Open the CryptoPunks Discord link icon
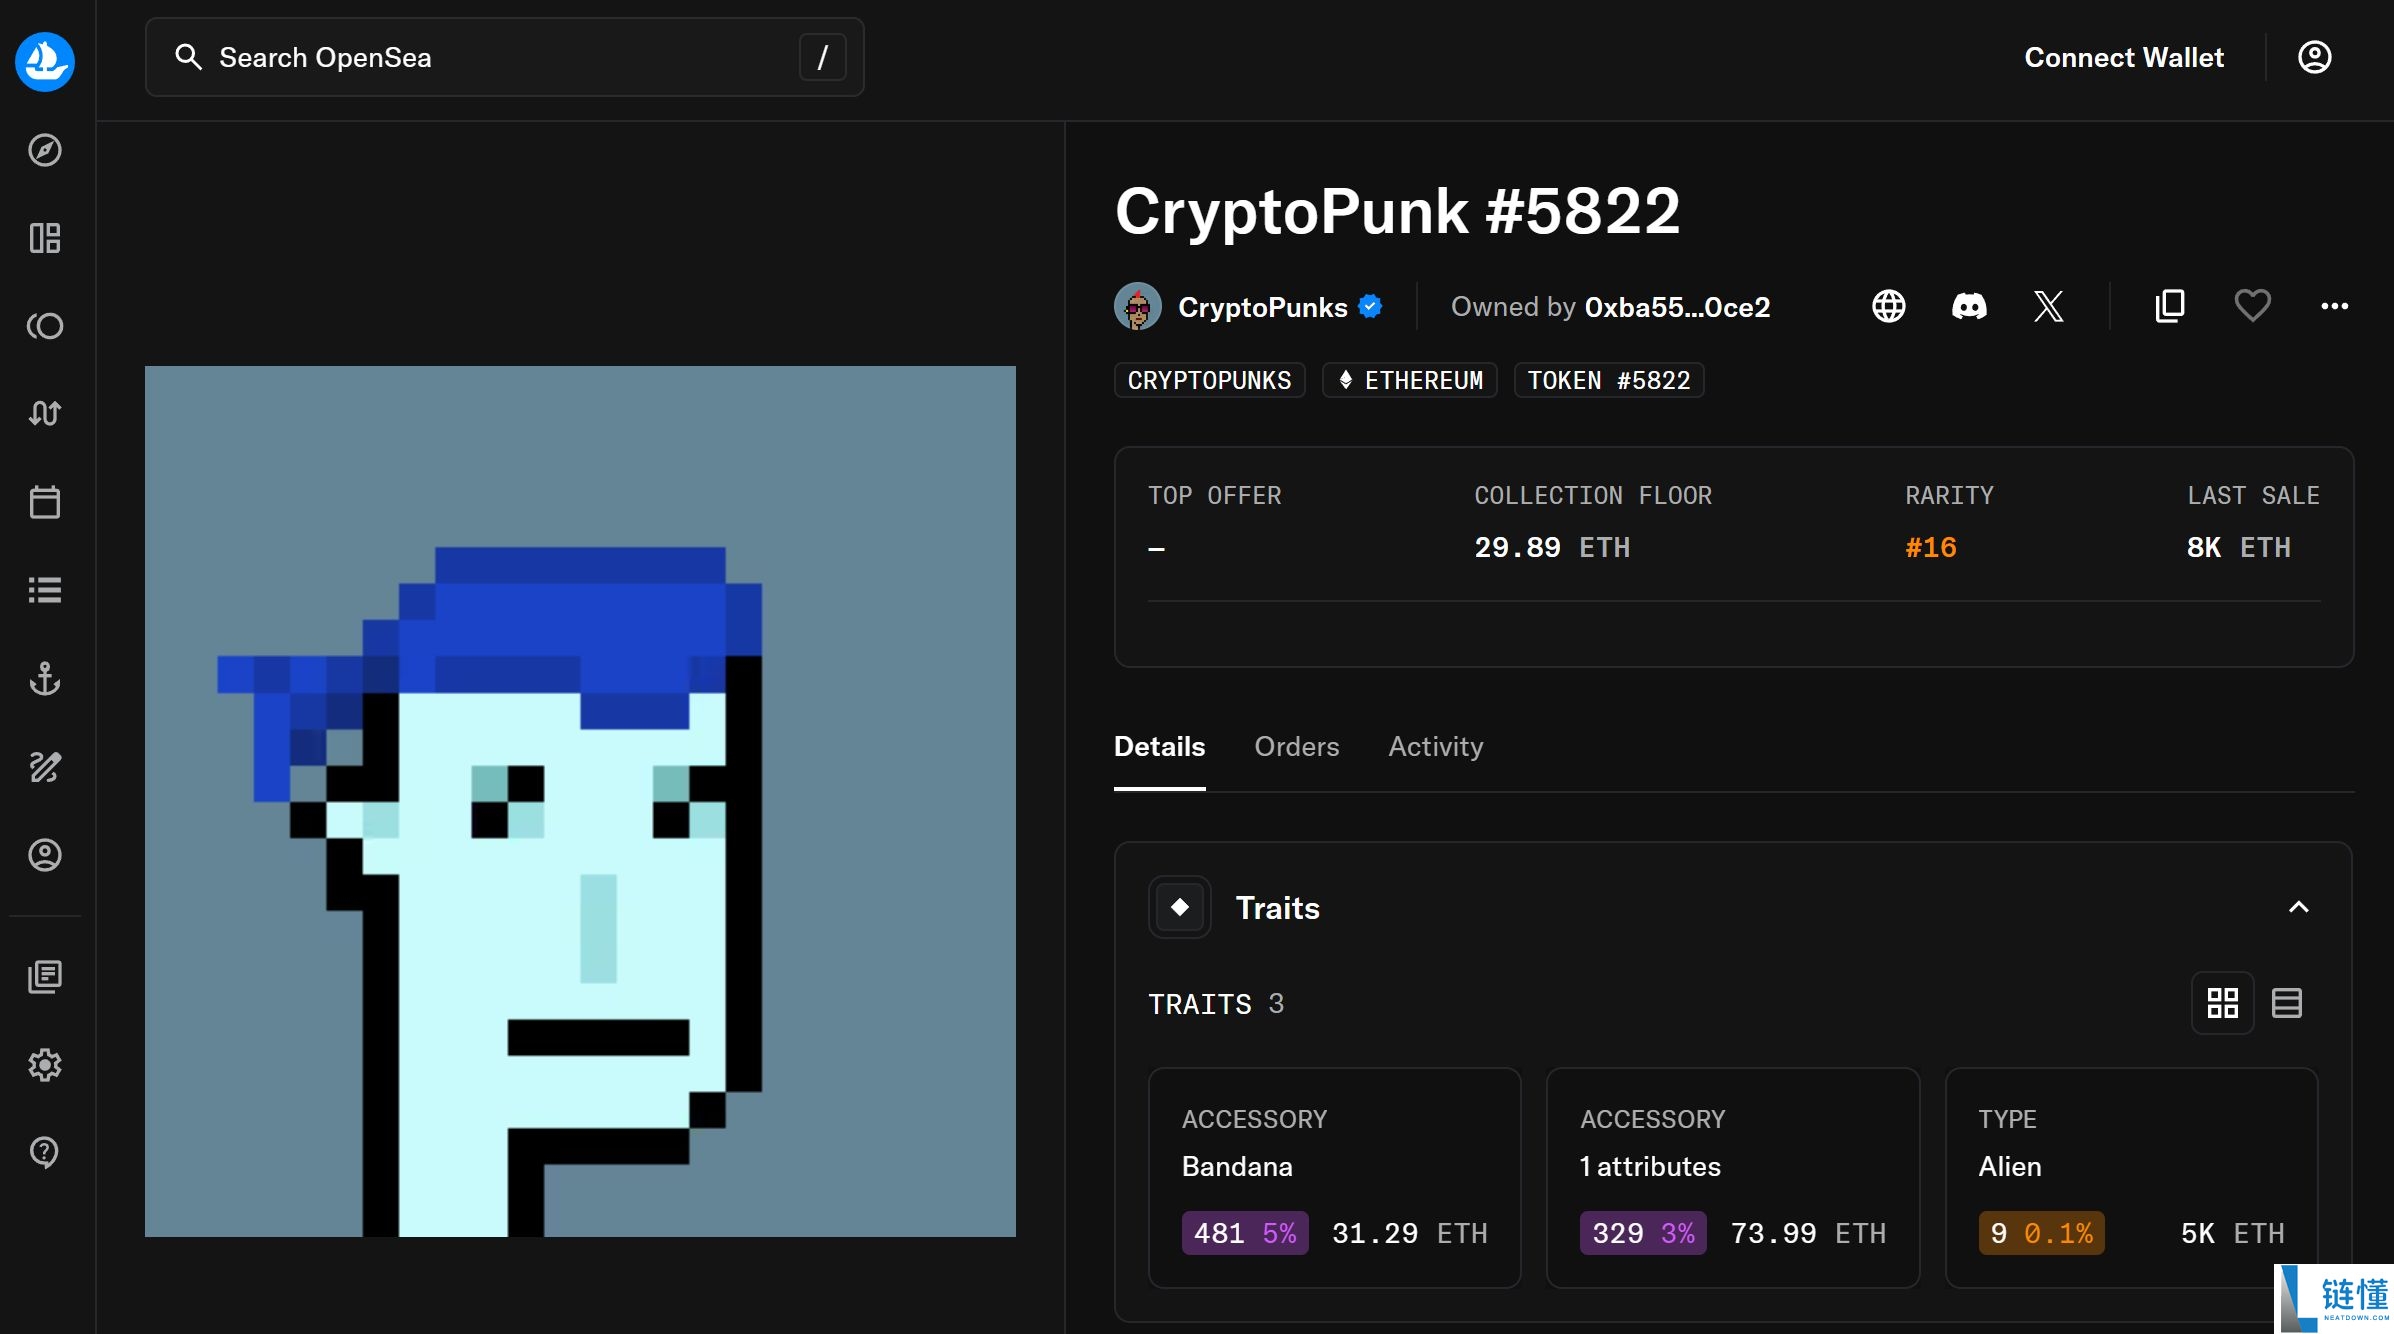This screenshot has height=1334, width=2394. click(x=1969, y=306)
